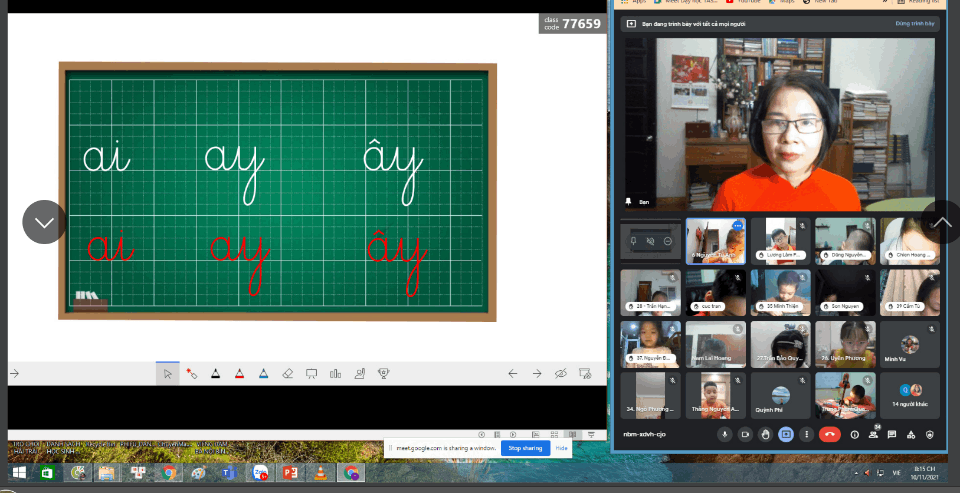Viewport: 960px width, 493px height.
Task: Click 'Dừng trình bày' to stop presenting
Action: pyautogui.click(x=915, y=23)
